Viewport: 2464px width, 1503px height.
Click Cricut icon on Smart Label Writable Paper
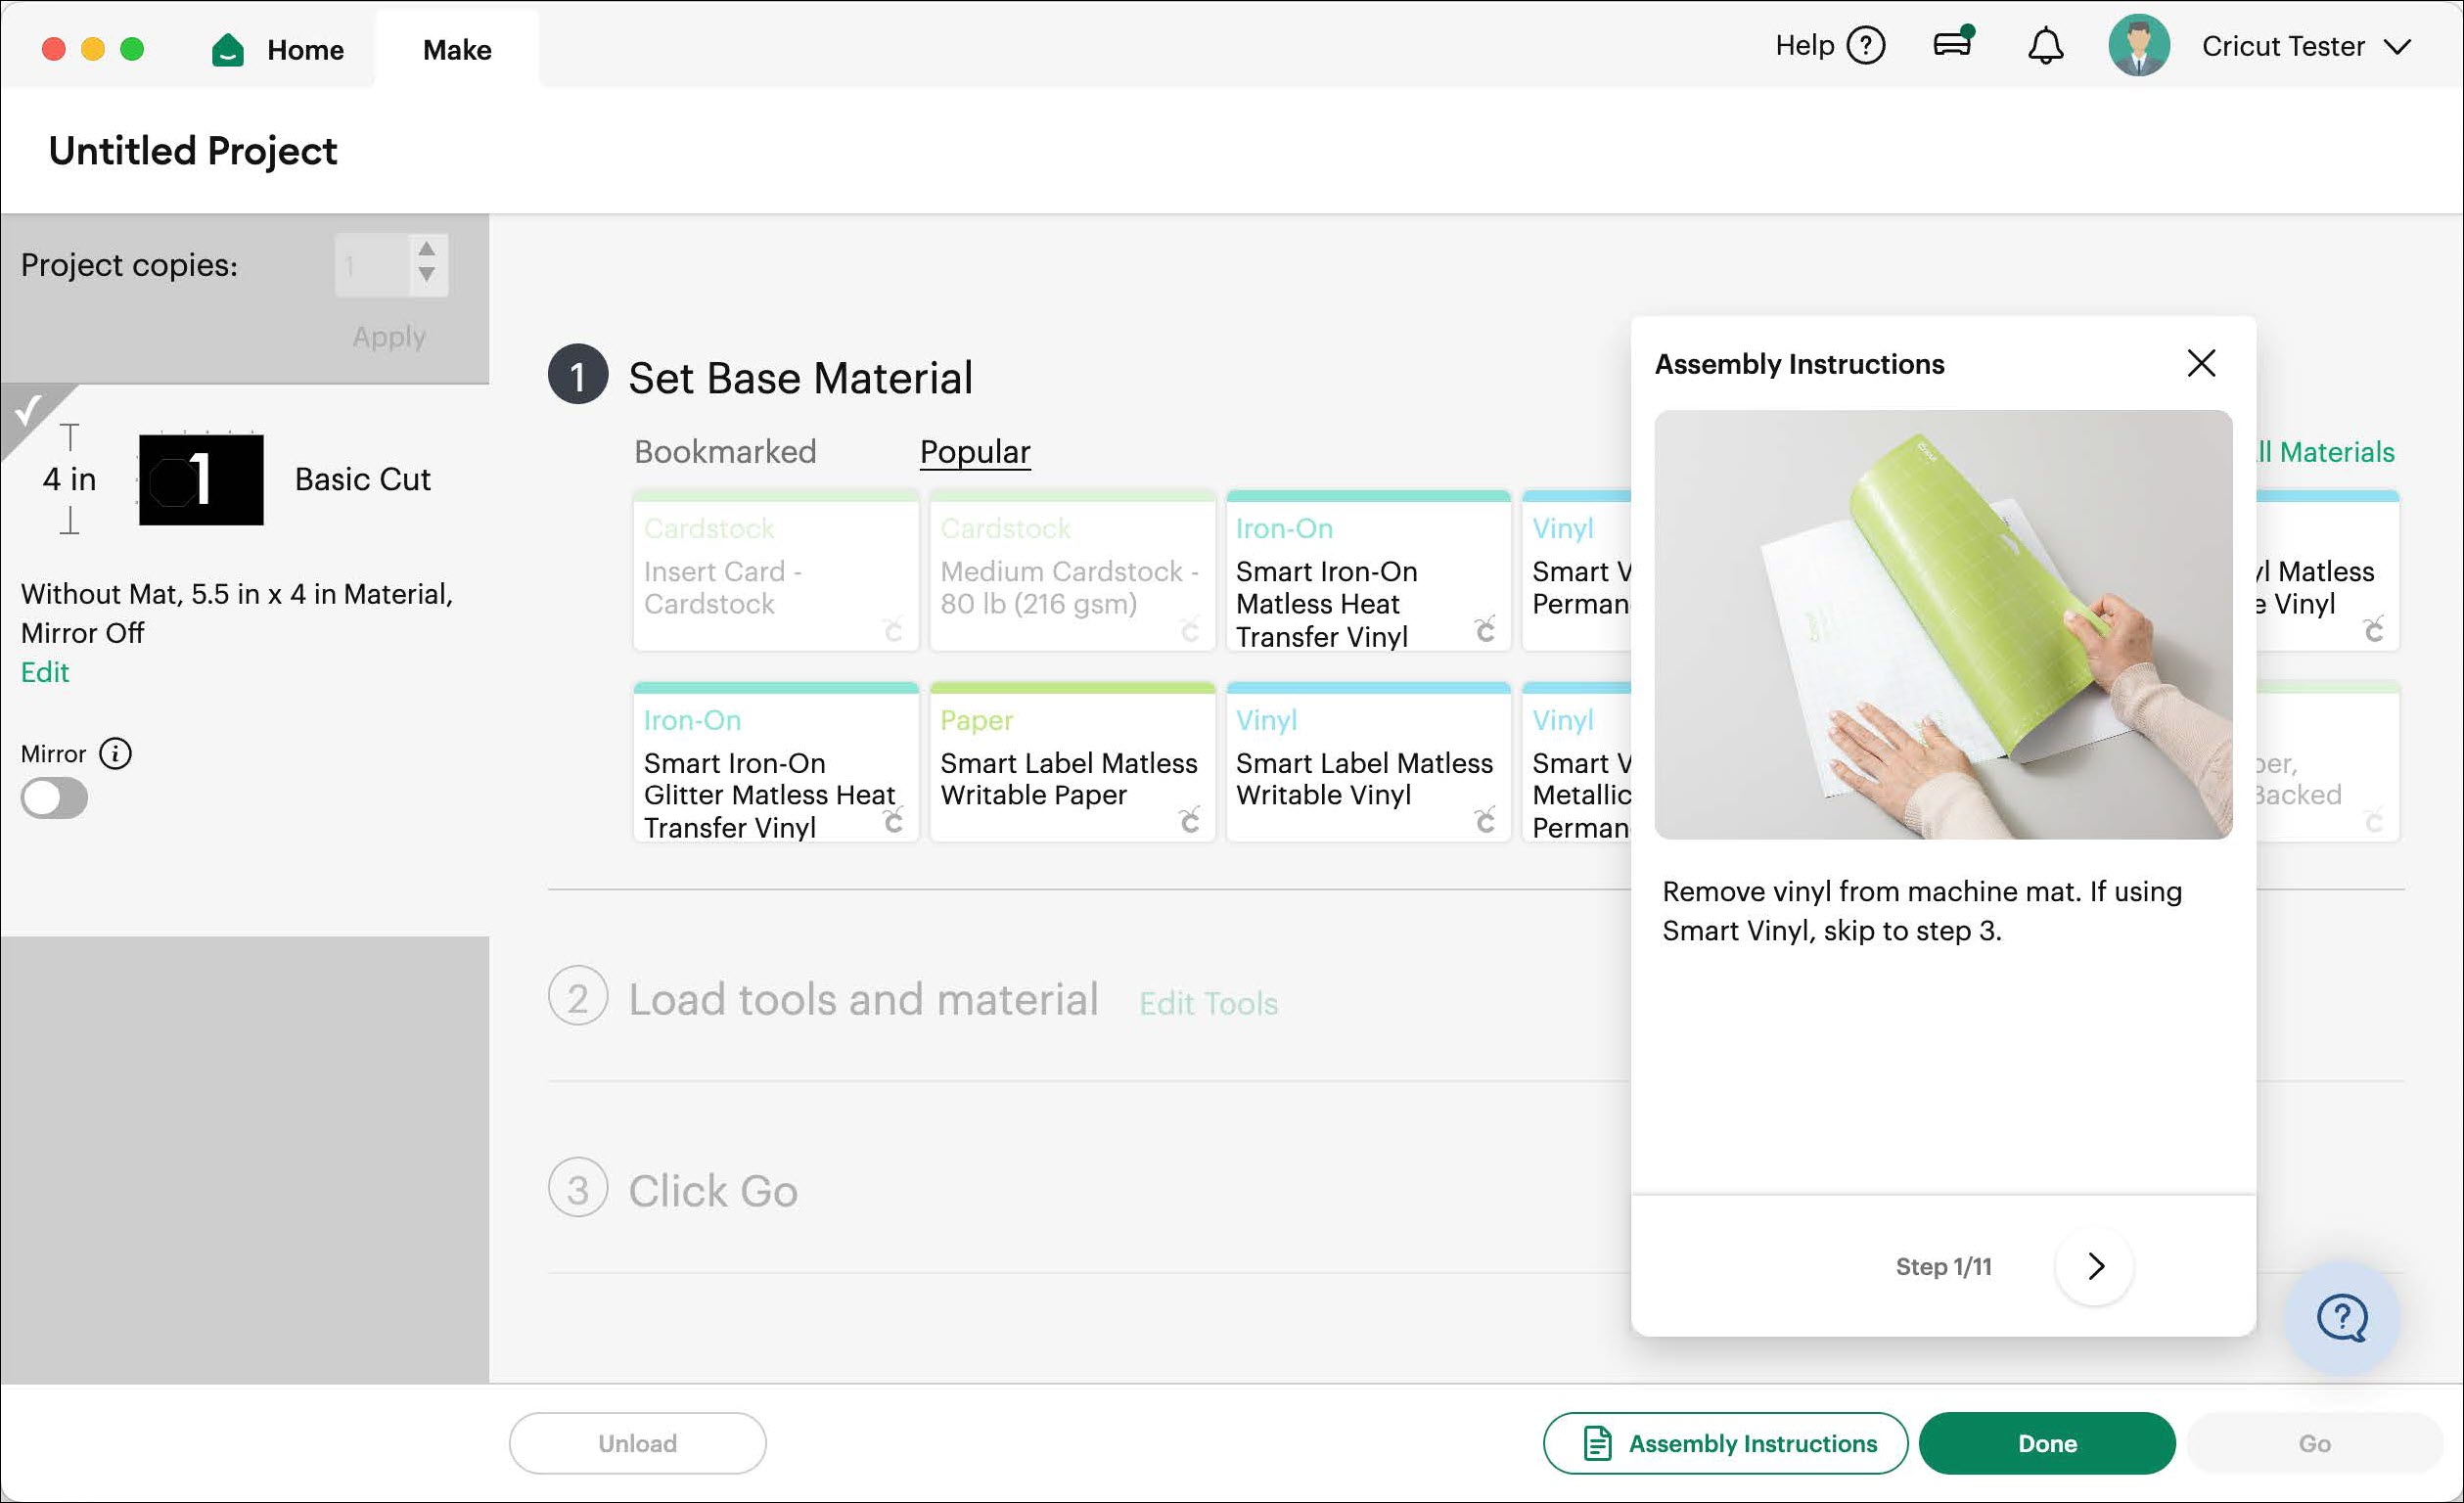tap(1189, 821)
